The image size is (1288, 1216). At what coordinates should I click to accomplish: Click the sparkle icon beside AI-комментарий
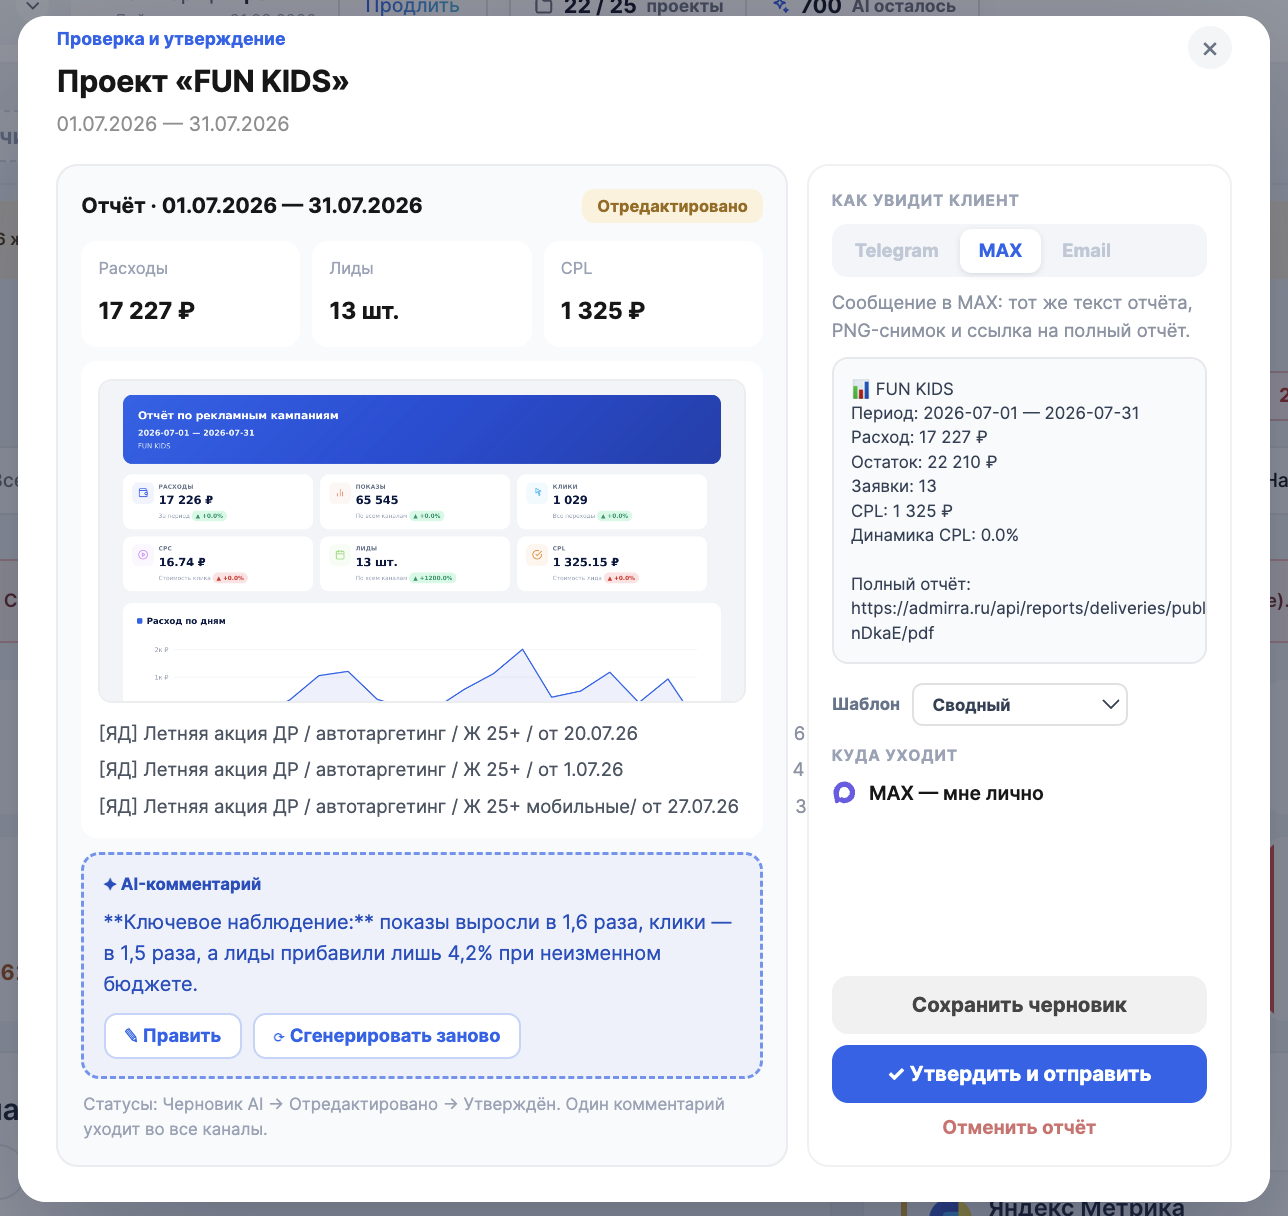(x=110, y=884)
